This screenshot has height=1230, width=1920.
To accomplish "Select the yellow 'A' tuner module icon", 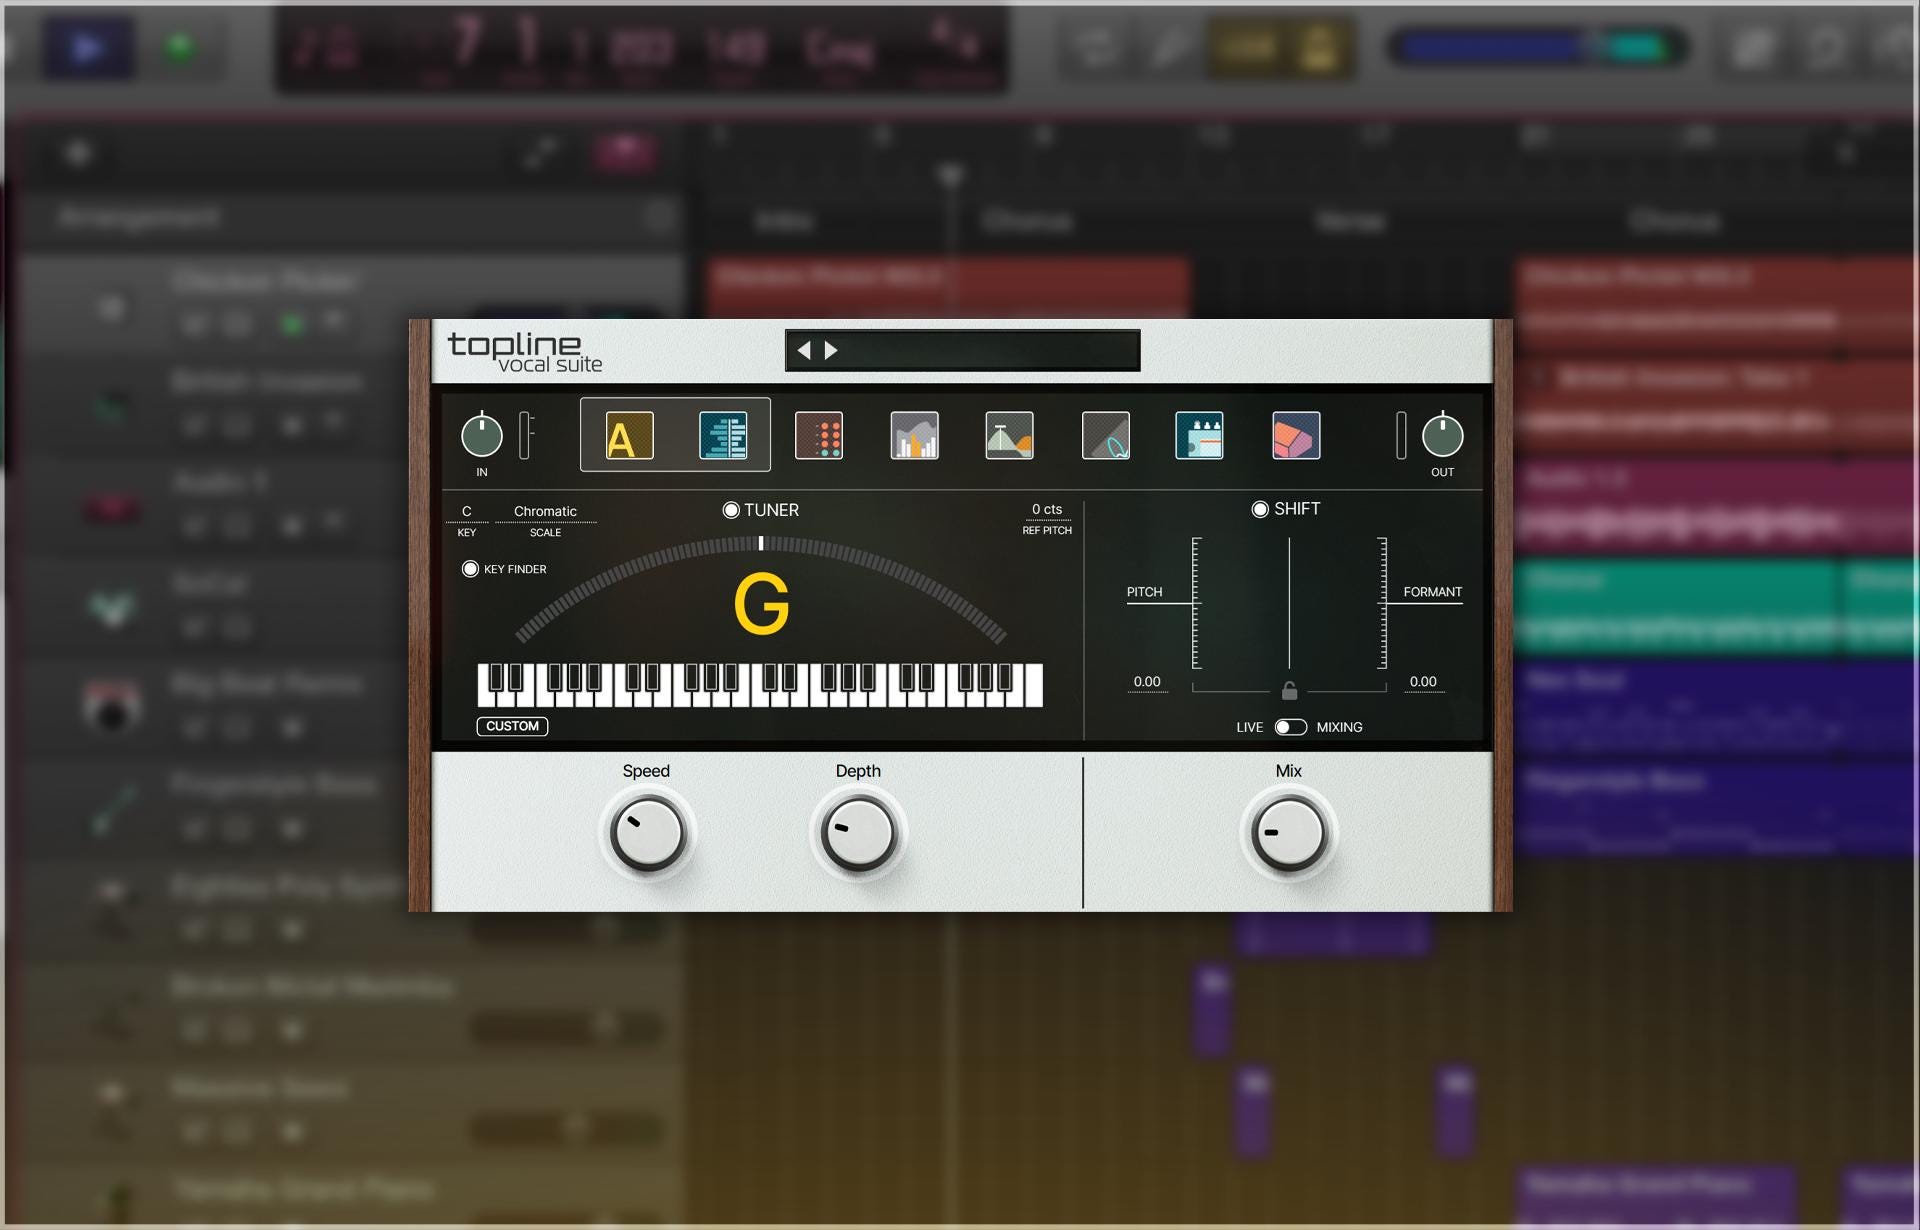I will (x=629, y=436).
